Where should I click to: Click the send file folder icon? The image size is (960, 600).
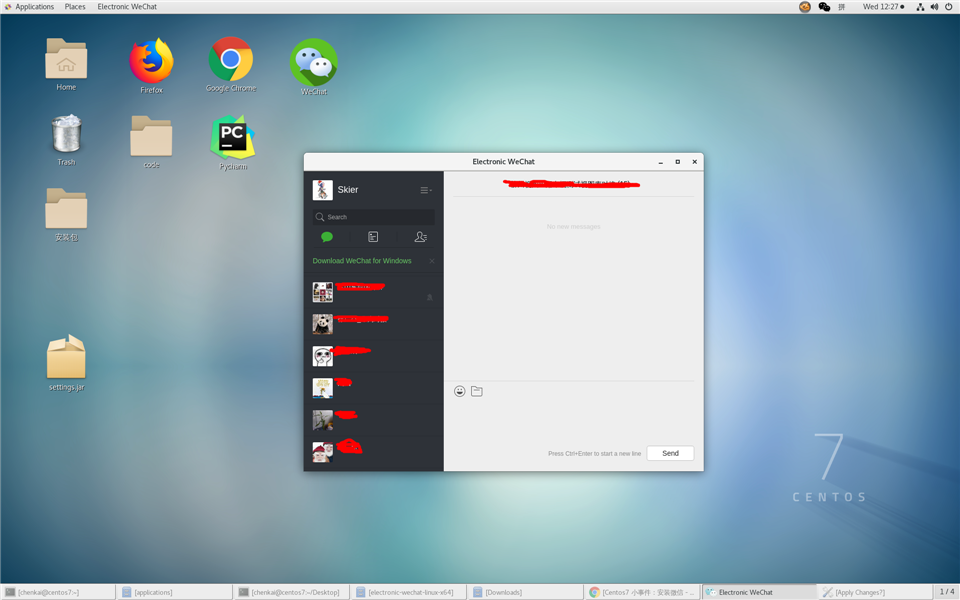pyautogui.click(x=477, y=391)
